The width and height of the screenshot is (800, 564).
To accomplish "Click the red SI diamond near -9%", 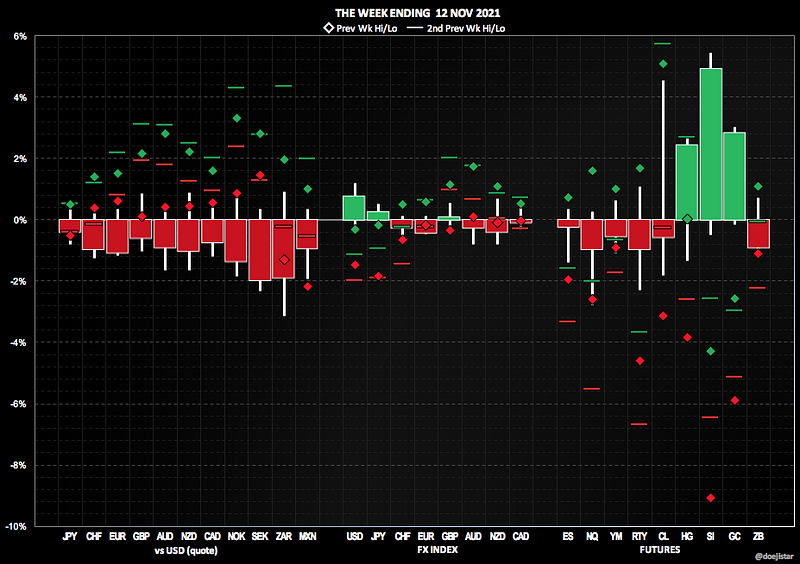I will tap(711, 498).
